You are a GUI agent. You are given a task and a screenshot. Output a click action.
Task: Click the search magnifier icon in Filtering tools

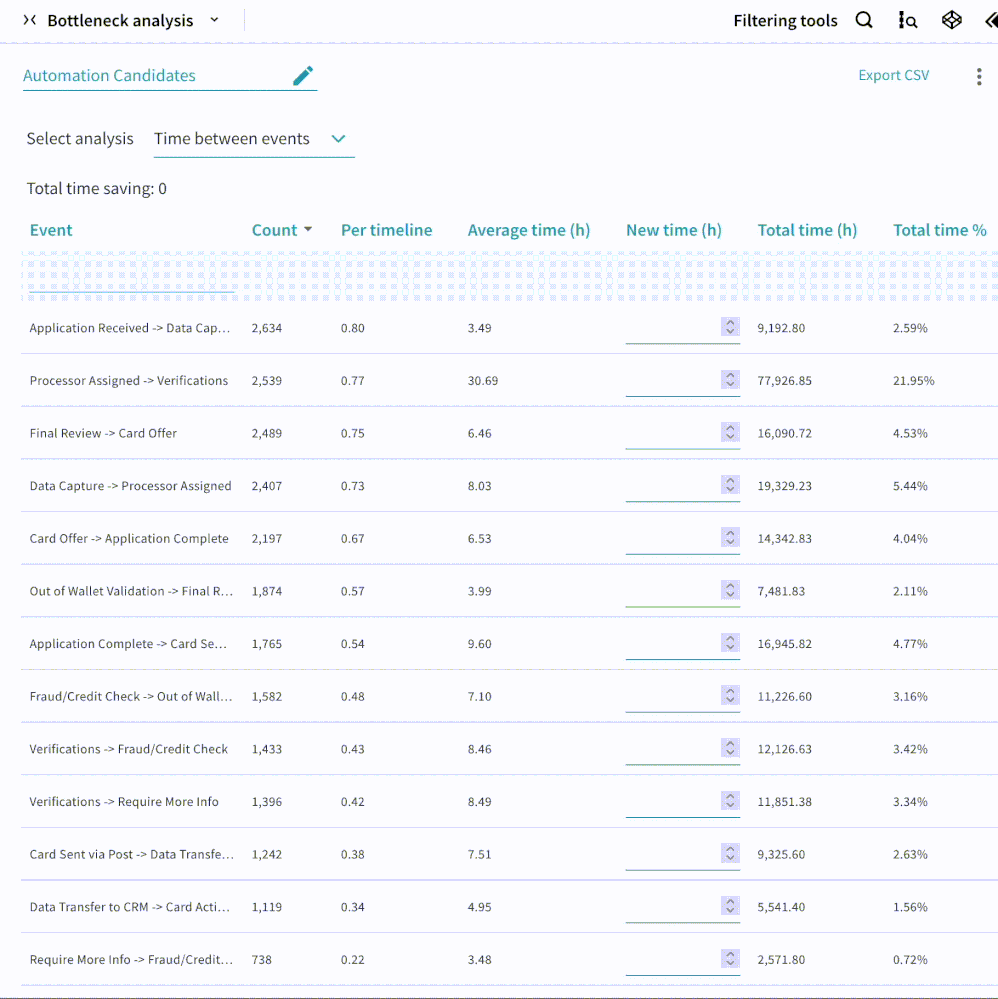[x=864, y=20]
